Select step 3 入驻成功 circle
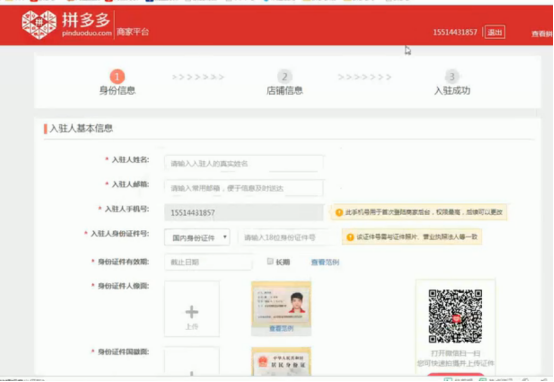Image resolution: width=554 pixels, height=382 pixels. click(452, 77)
